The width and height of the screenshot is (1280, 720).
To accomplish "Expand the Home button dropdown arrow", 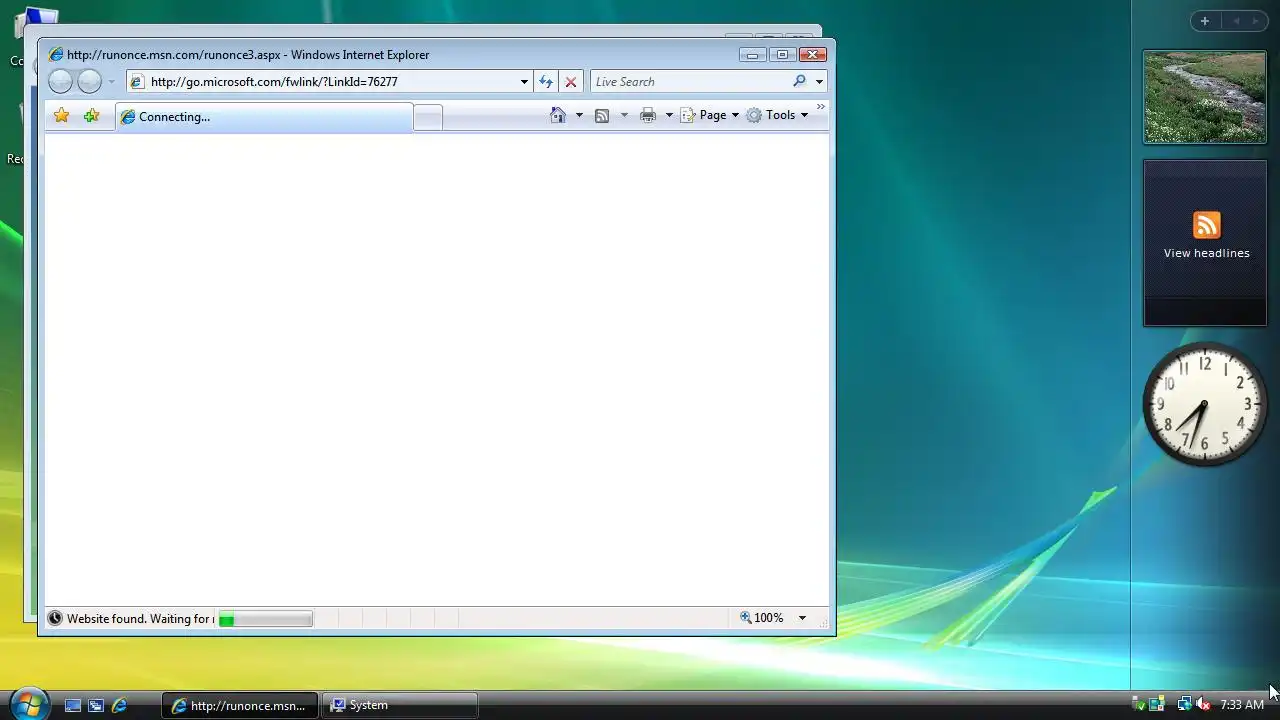I will coord(578,115).
